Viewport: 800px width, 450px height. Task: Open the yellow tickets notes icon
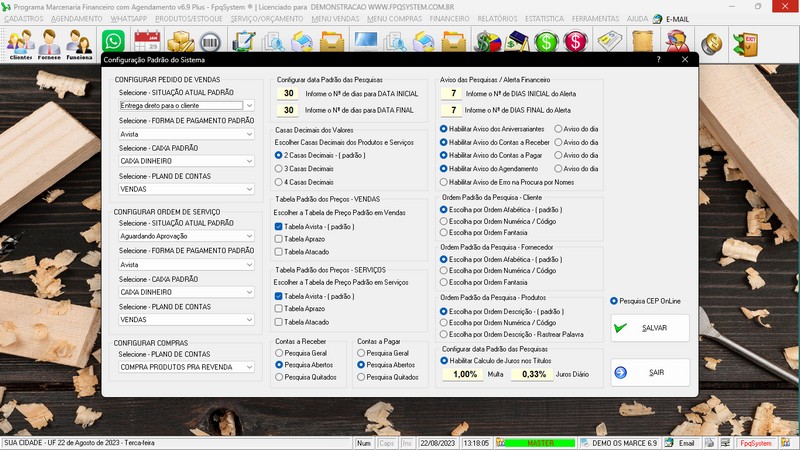tap(610, 42)
